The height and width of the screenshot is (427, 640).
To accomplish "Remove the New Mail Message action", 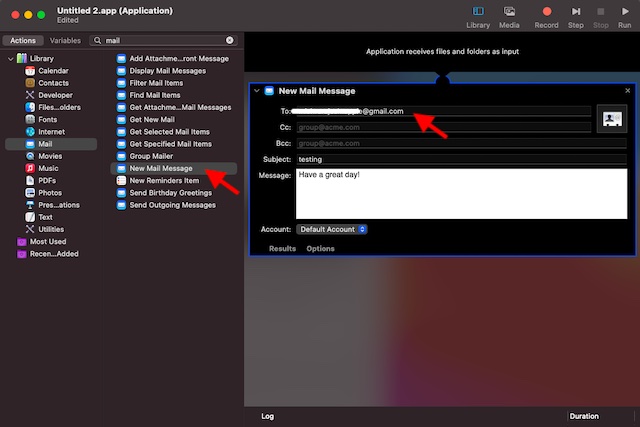I will (x=627, y=91).
